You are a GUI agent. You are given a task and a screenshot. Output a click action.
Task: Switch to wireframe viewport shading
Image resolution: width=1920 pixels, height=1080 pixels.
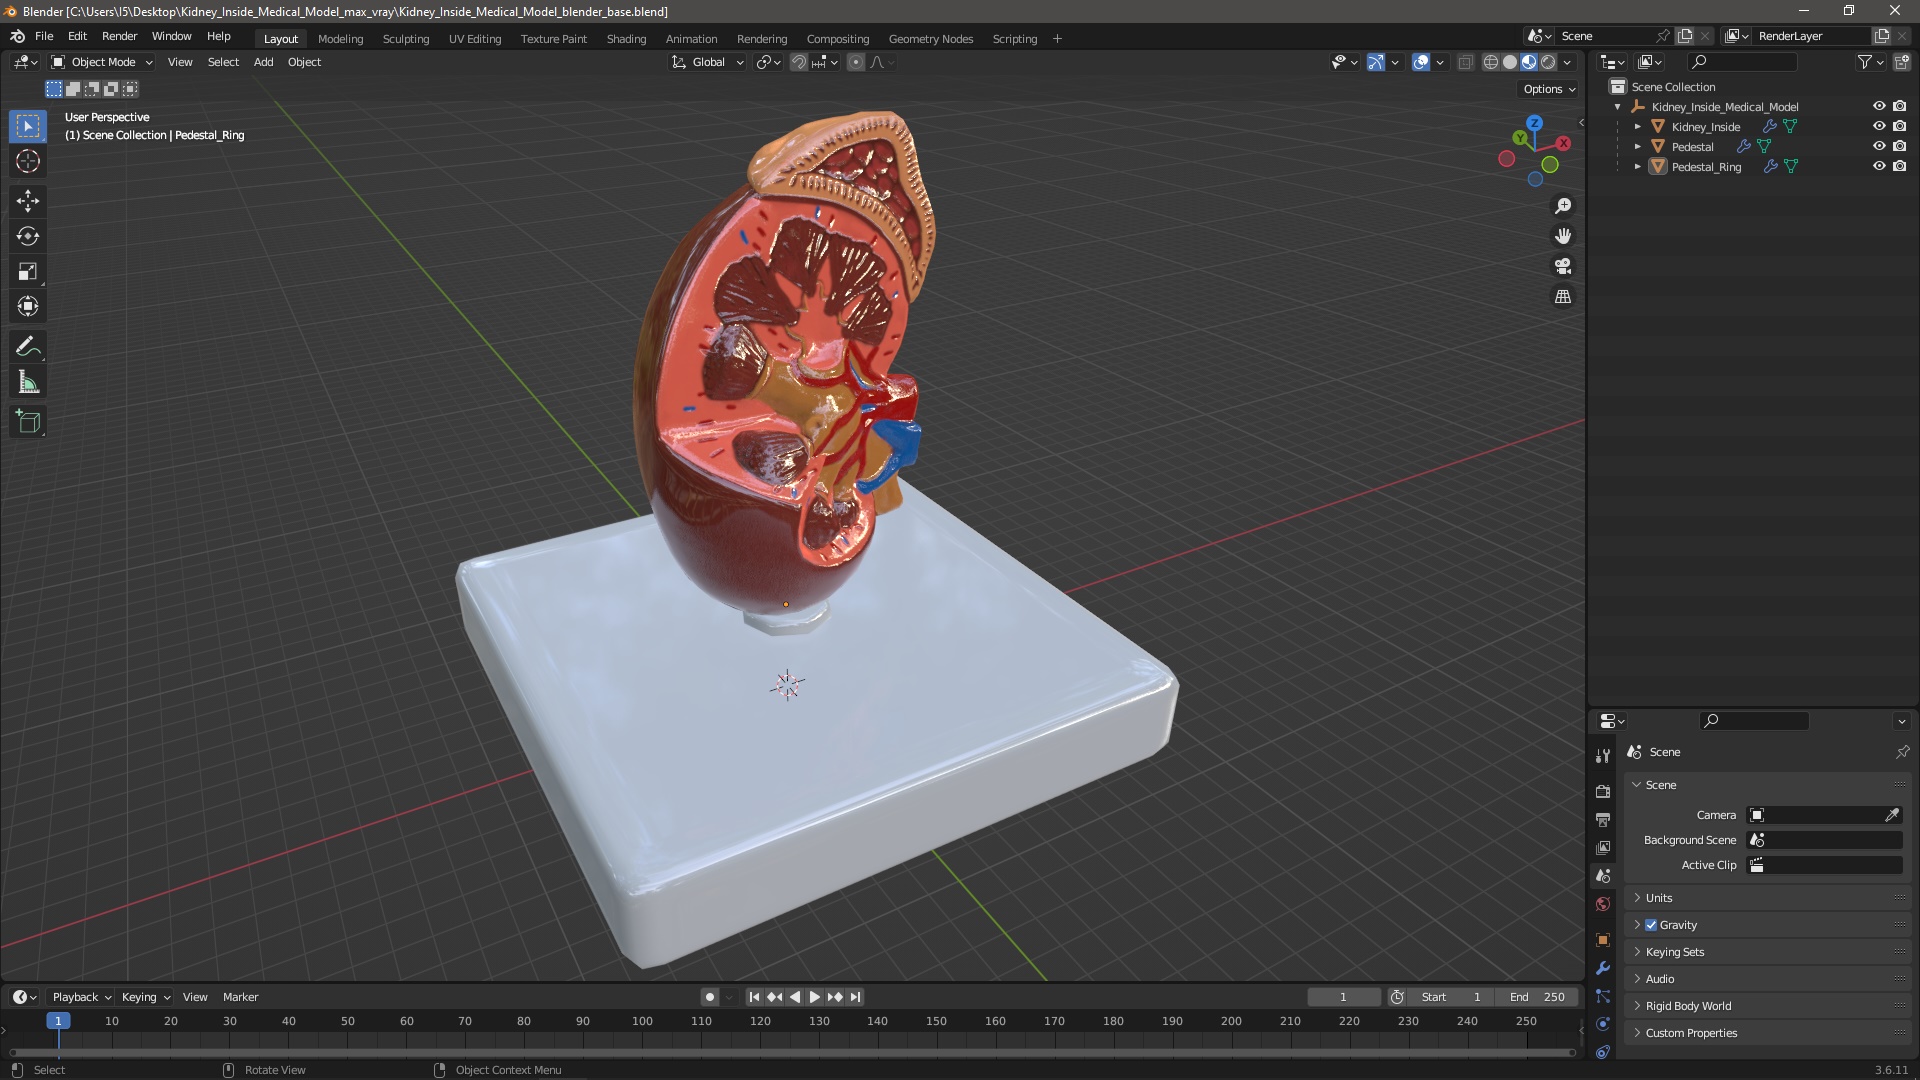point(1491,62)
